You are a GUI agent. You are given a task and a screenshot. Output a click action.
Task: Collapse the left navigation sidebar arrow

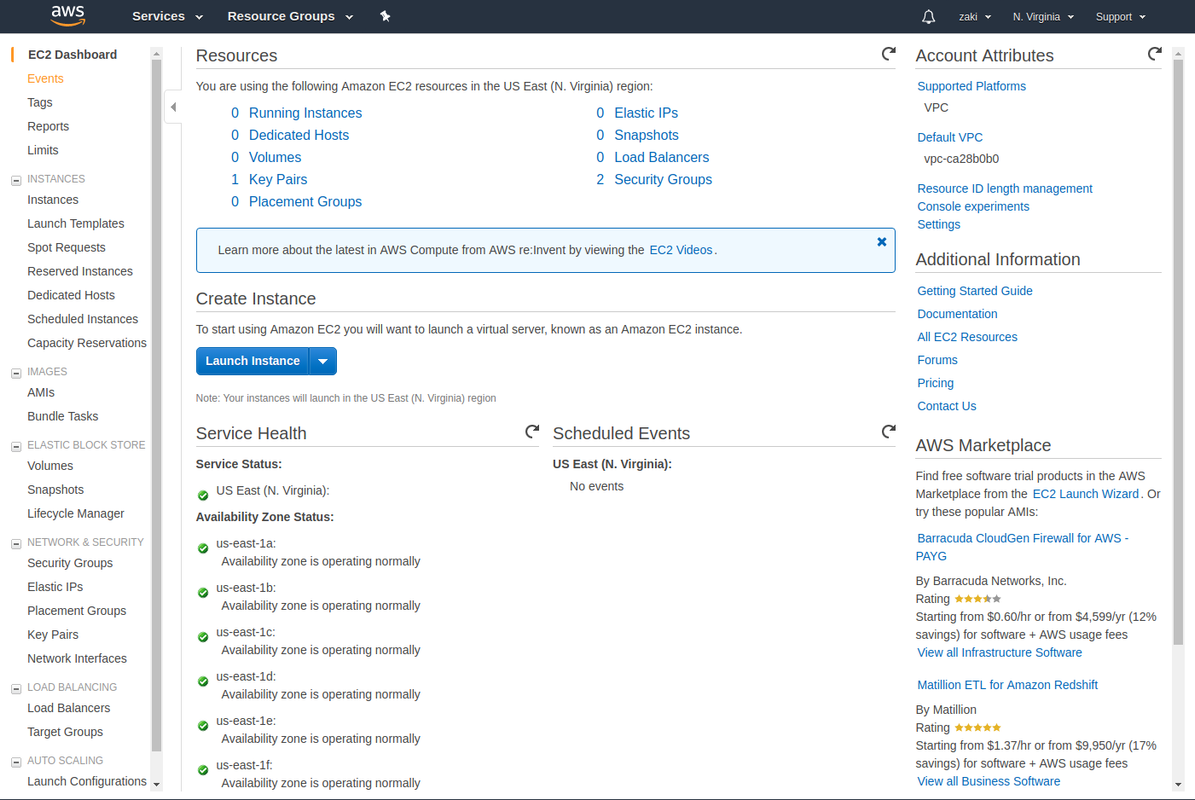173,107
